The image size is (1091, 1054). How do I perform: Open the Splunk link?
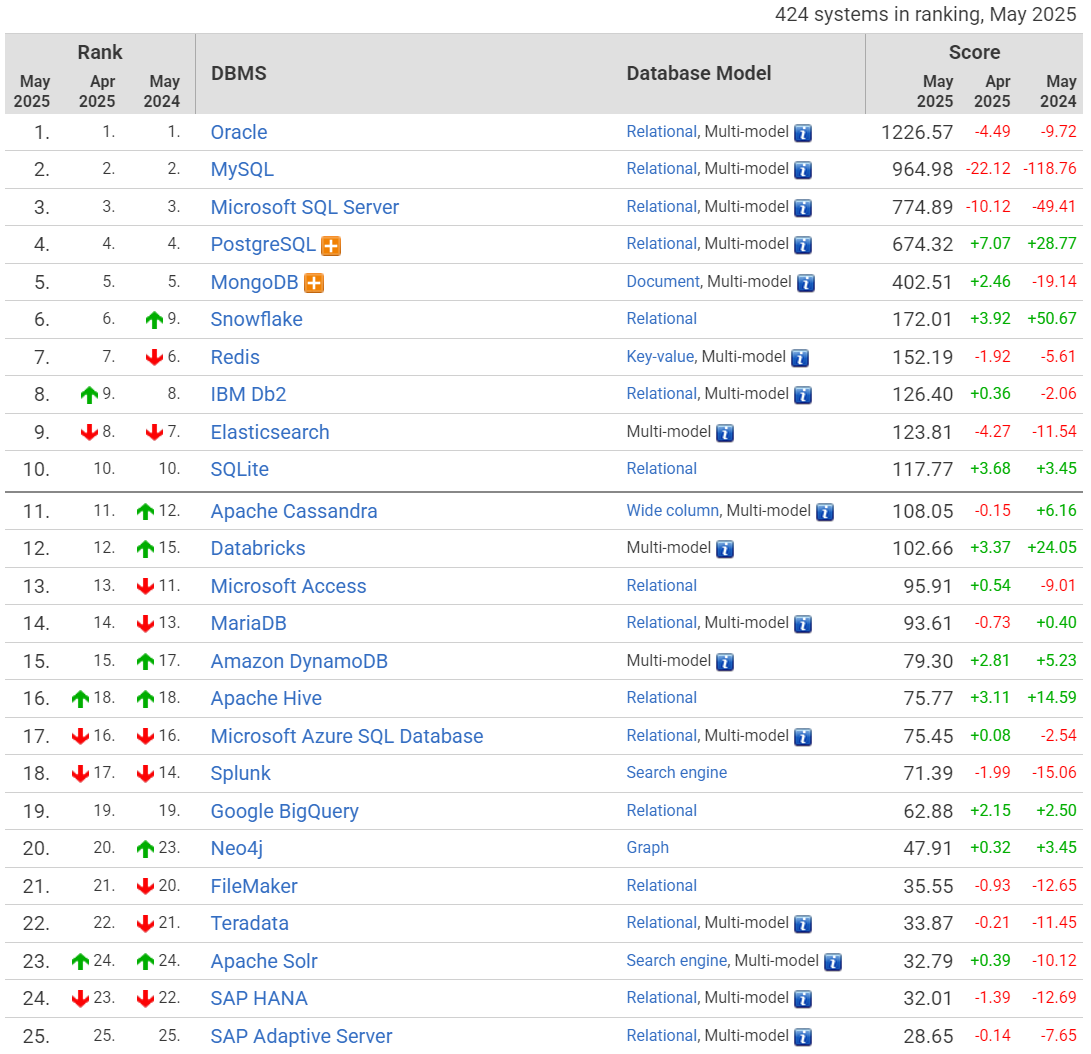(x=241, y=774)
